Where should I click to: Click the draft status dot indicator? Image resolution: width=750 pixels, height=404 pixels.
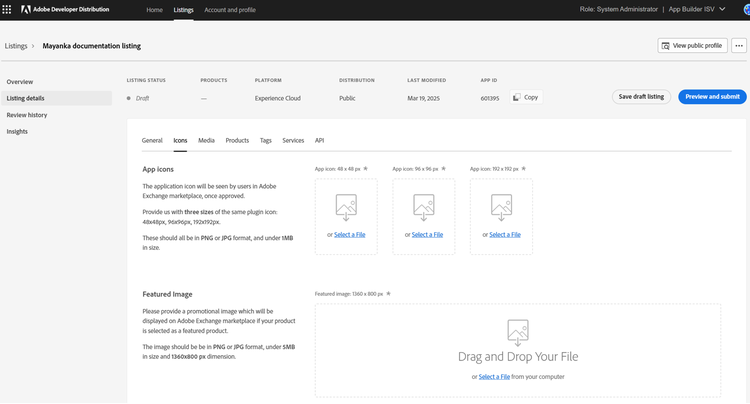tap(129, 98)
